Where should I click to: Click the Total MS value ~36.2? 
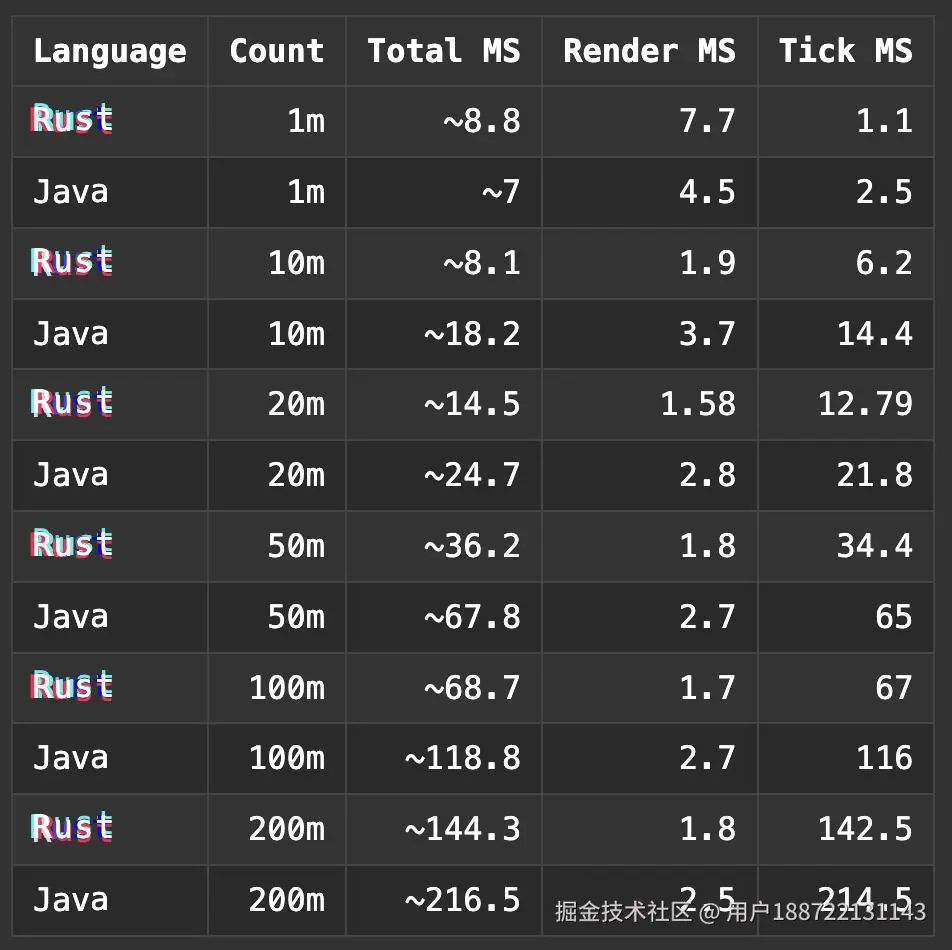(472, 546)
